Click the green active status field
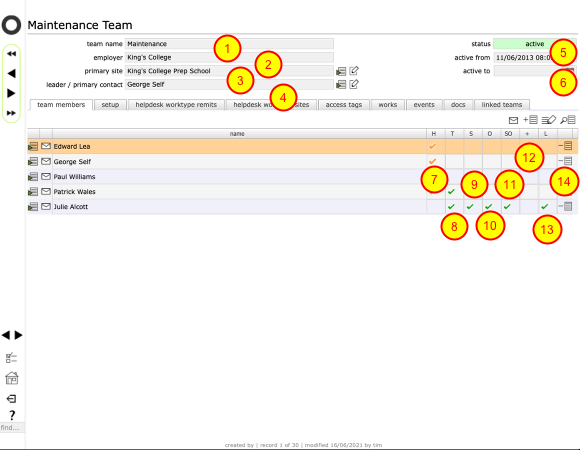Image resolution: width=580 pixels, height=450 pixels. (x=535, y=44)
